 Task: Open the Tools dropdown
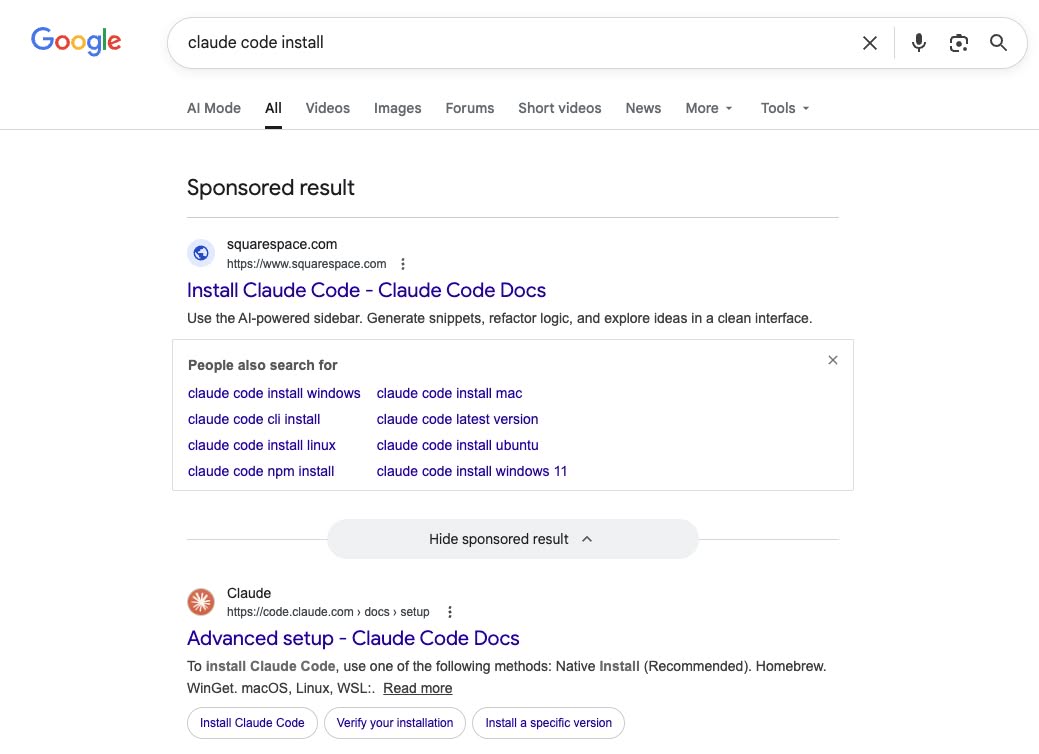785,108
